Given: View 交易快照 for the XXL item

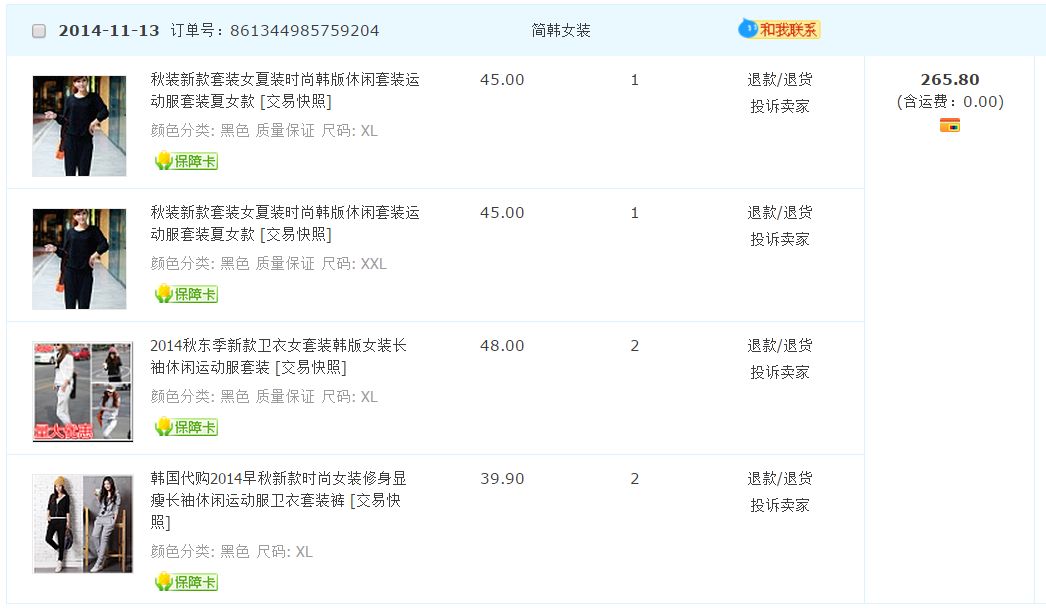Looking at the screenshot, I should point(295,235).
